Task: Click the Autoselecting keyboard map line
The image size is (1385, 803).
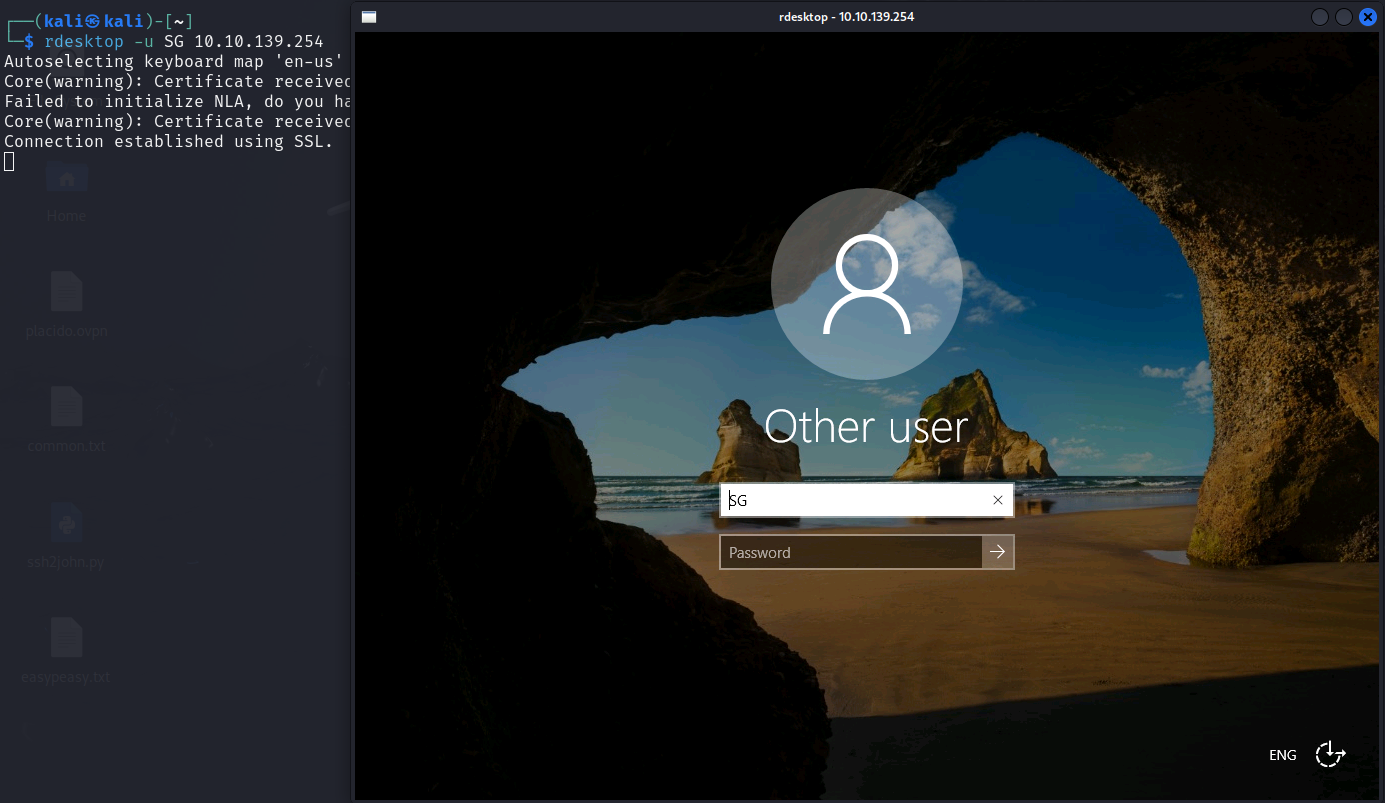Action: click(x=174, y=61)
